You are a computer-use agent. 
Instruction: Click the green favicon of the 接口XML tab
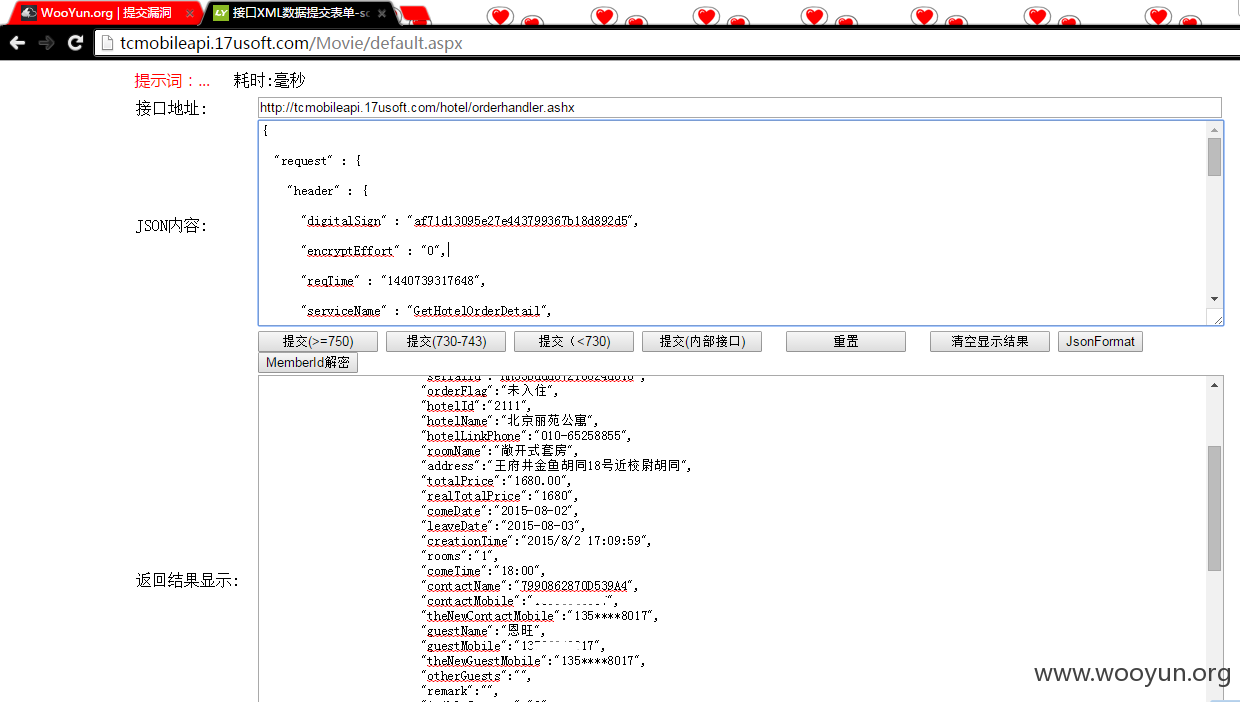[220, 13]
